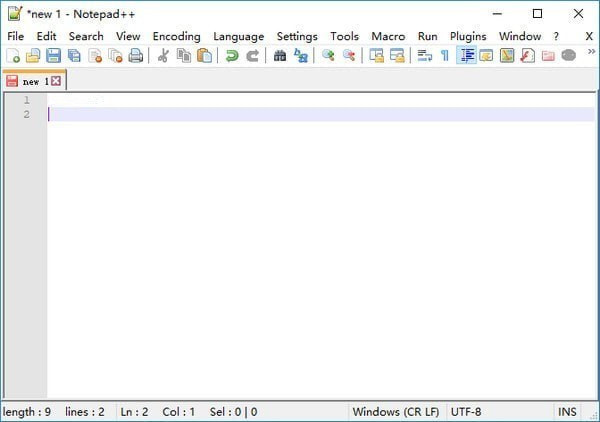Viewport: 600px width, 422px height.
Task: Click the Undo arrow icon
Action: (232, 56)
